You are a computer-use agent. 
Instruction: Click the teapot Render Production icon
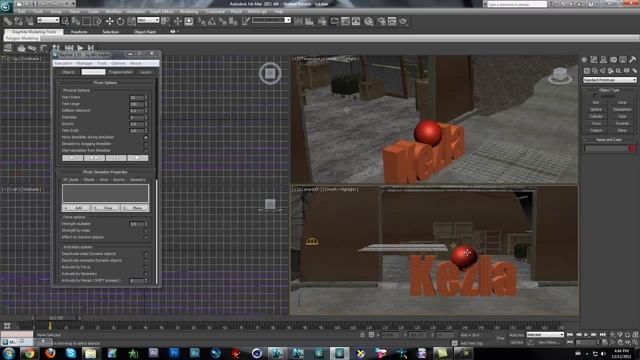pos(403,21)
